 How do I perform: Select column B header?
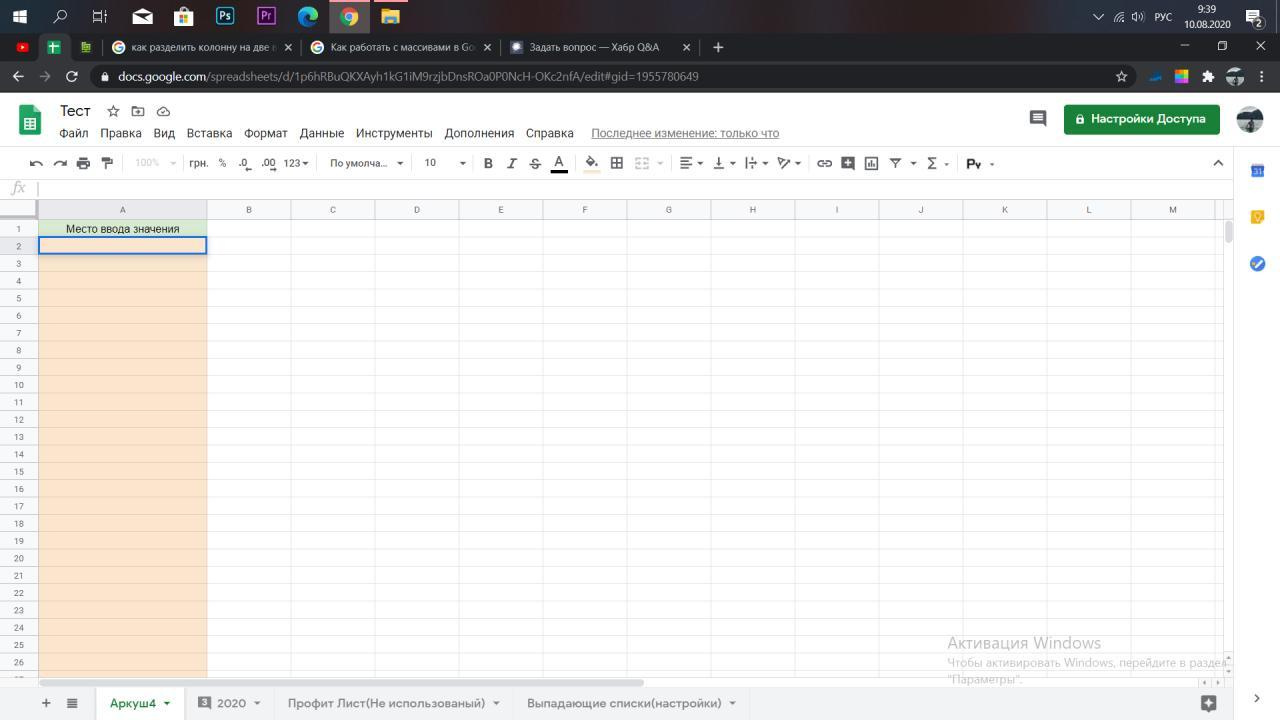click(249, 210)
